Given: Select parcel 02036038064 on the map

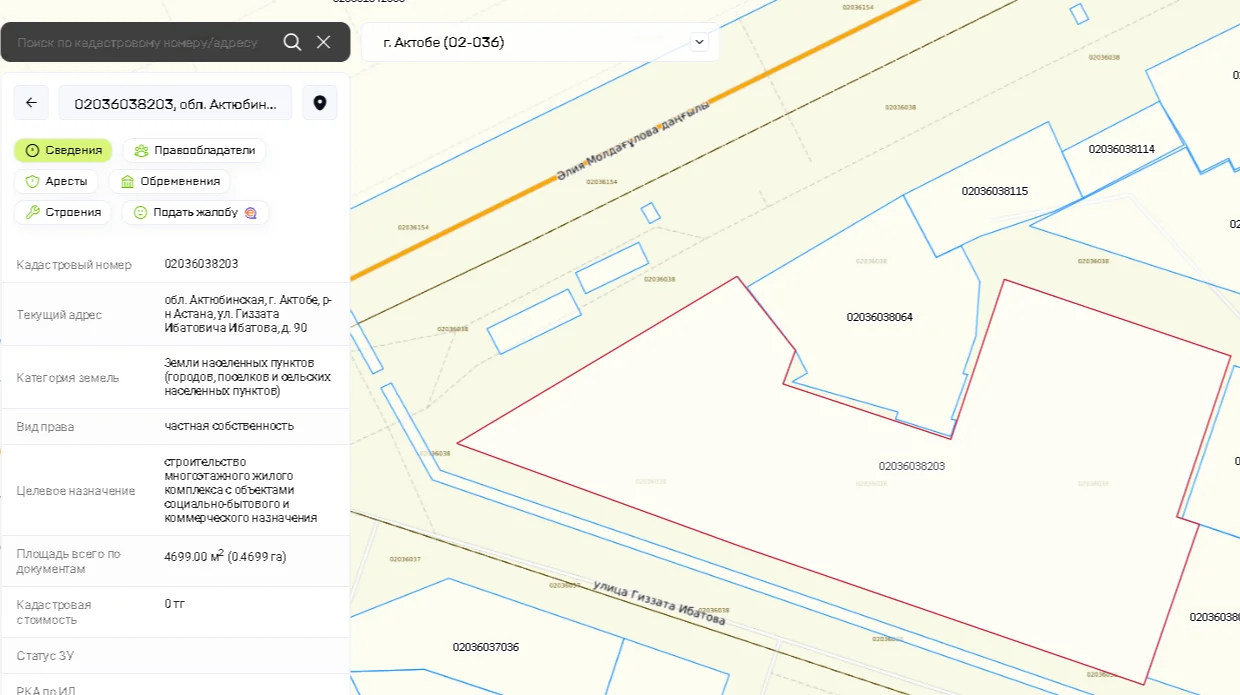Looking at the screenshot, I should click(x=879, y=317).
